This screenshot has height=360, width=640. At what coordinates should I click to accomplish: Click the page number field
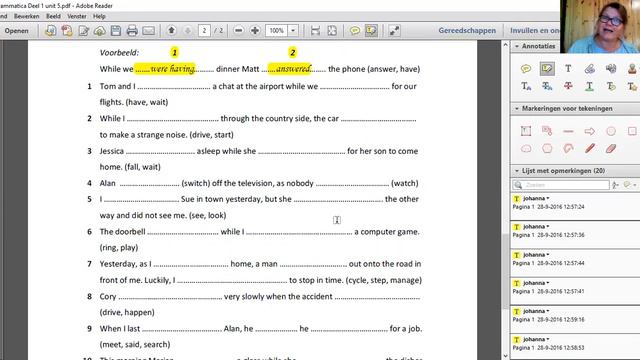[x=204, y=31]
